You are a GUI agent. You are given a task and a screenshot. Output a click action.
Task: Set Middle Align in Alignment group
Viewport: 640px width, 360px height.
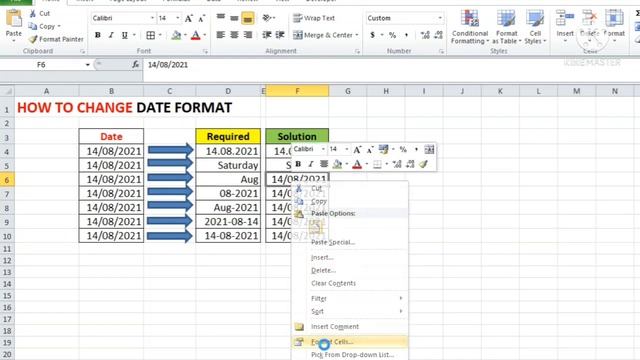tap(234, 18)
